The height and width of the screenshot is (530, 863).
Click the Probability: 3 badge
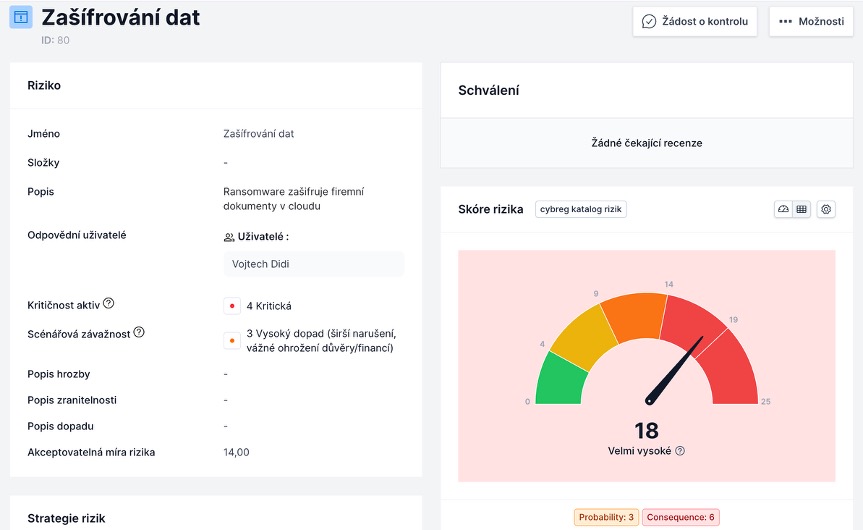(605, 517)
